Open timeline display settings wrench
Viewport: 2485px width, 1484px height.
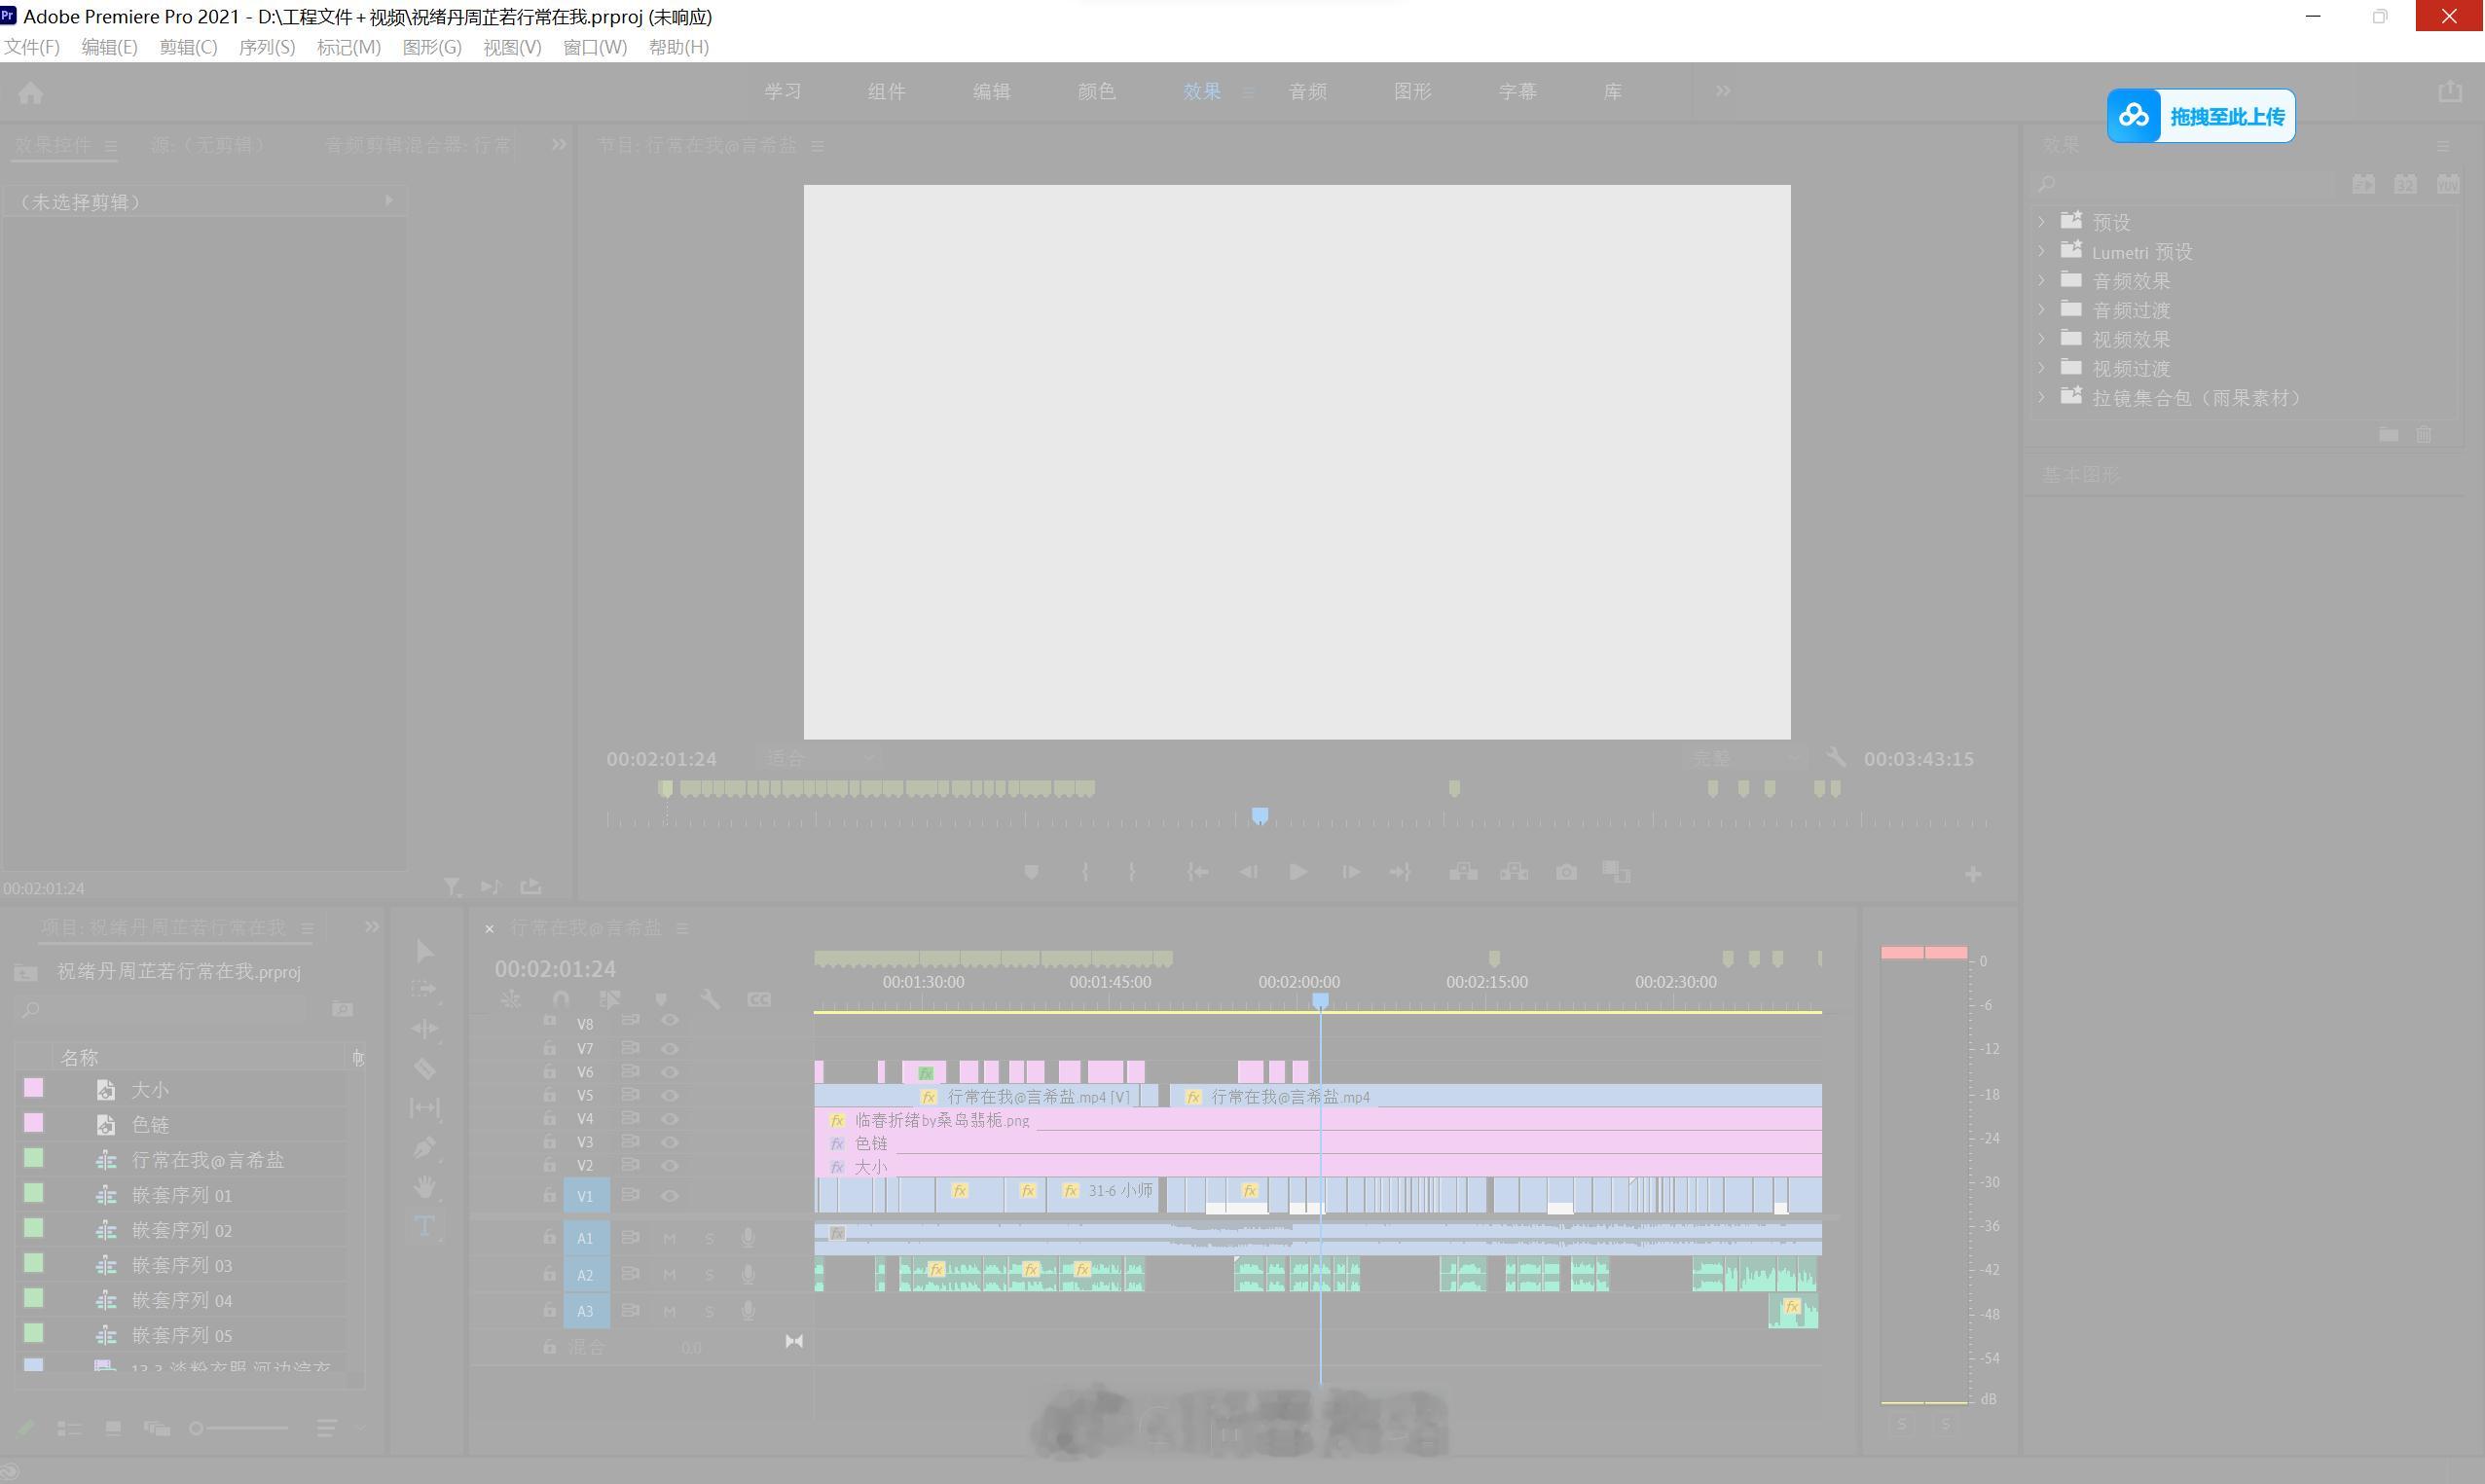click(709, 999)
